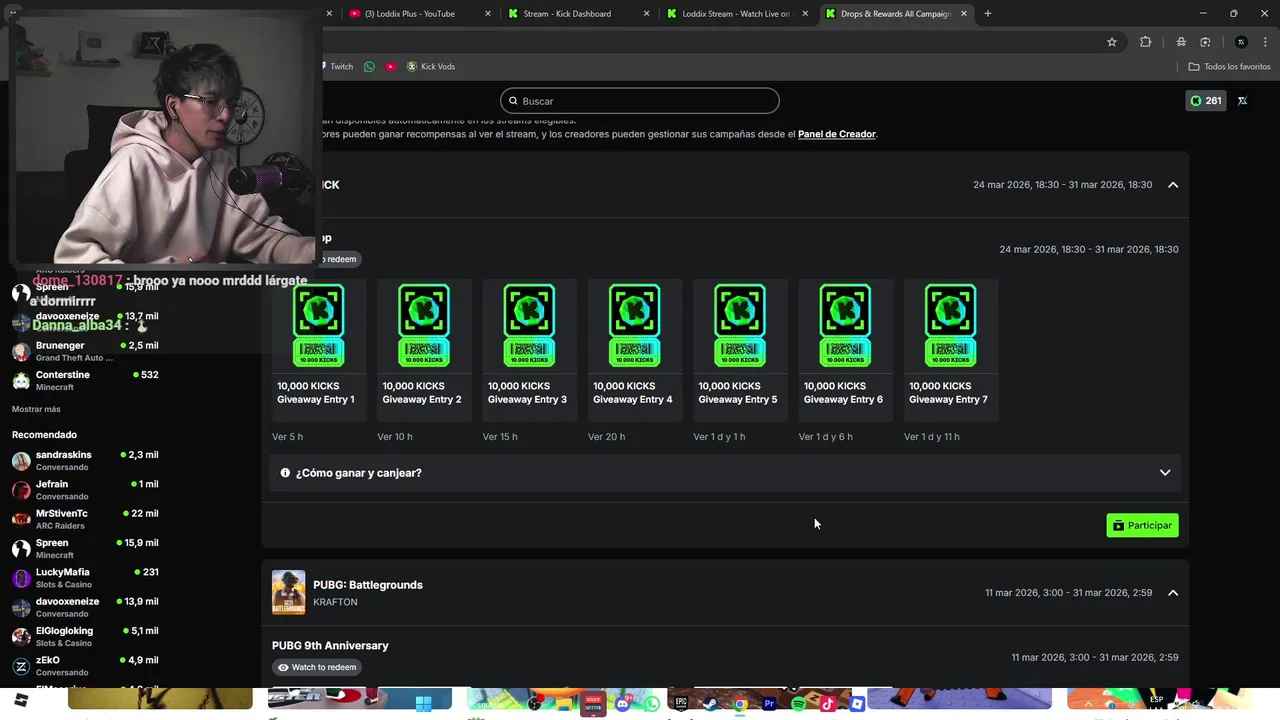
Task: Open a new browser tab
Action: click(988, 14)
